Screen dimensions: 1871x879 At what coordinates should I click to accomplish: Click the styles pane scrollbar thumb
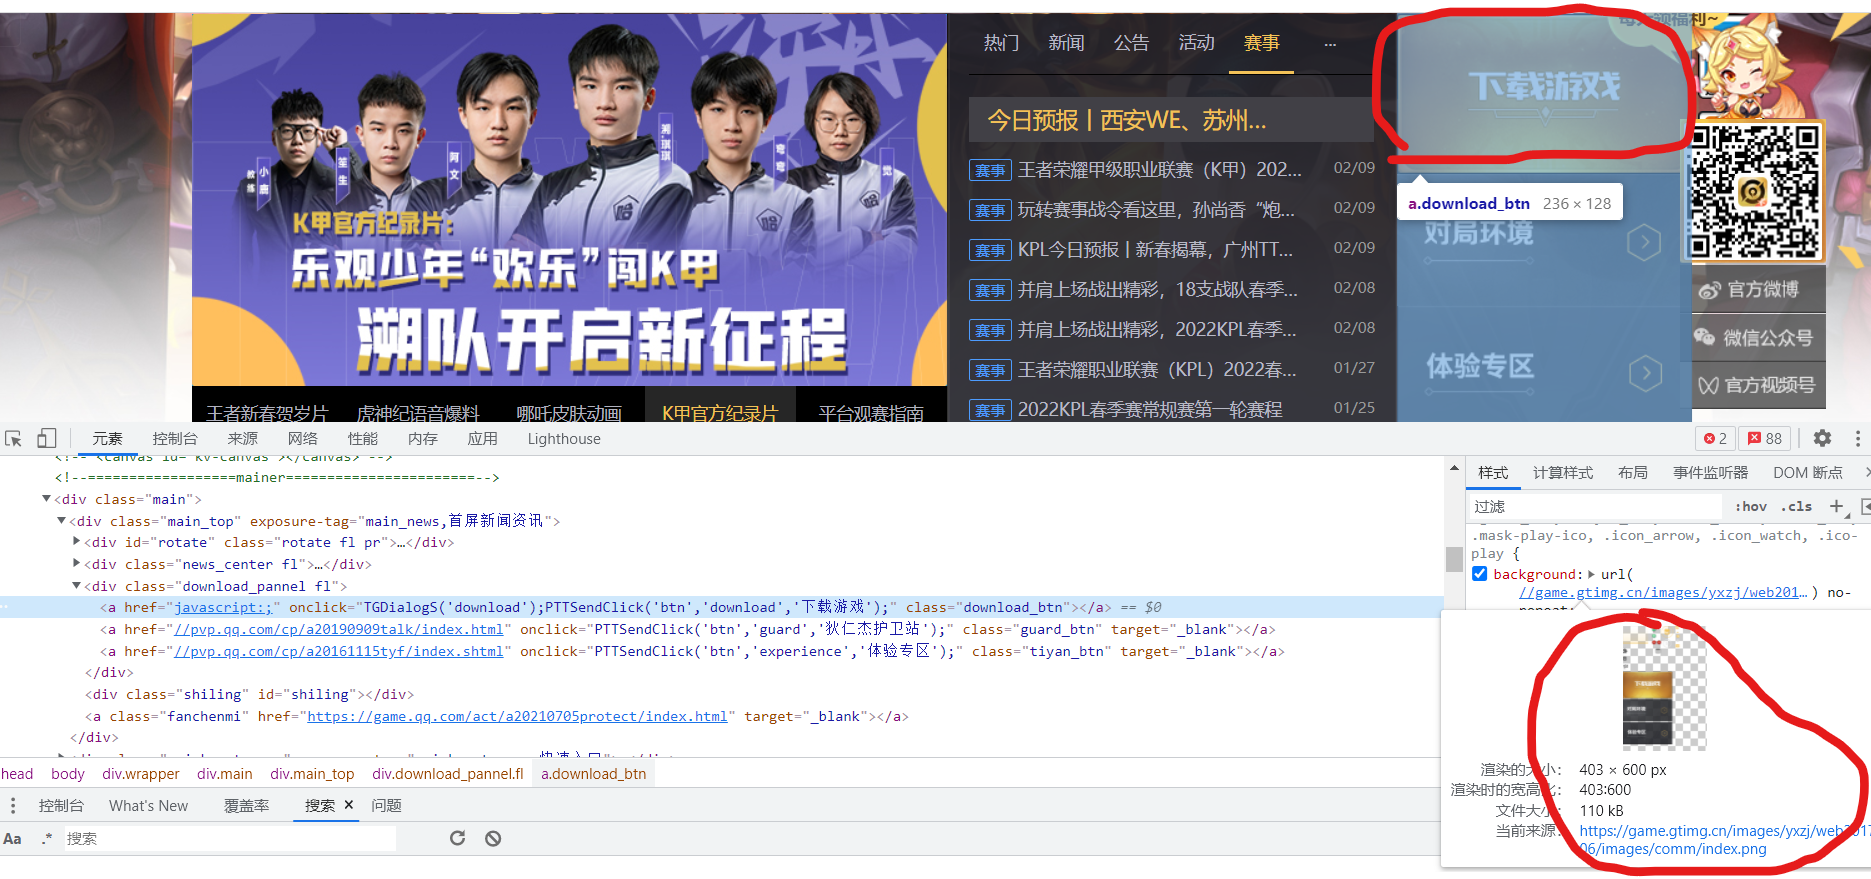[x=1455, y=559]
